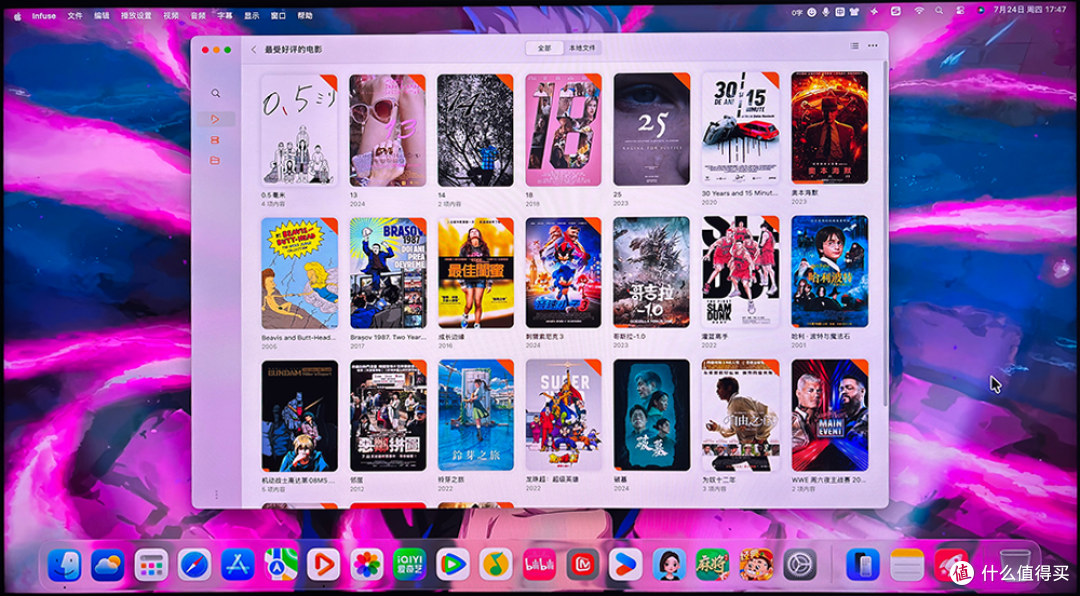Open the 显示 menu
1080x596 pixels.
pos(251,15)
